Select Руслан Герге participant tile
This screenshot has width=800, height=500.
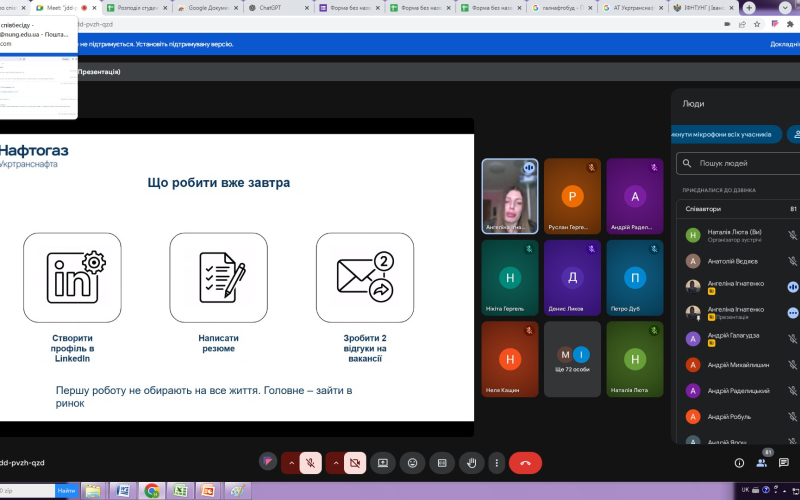572,196
